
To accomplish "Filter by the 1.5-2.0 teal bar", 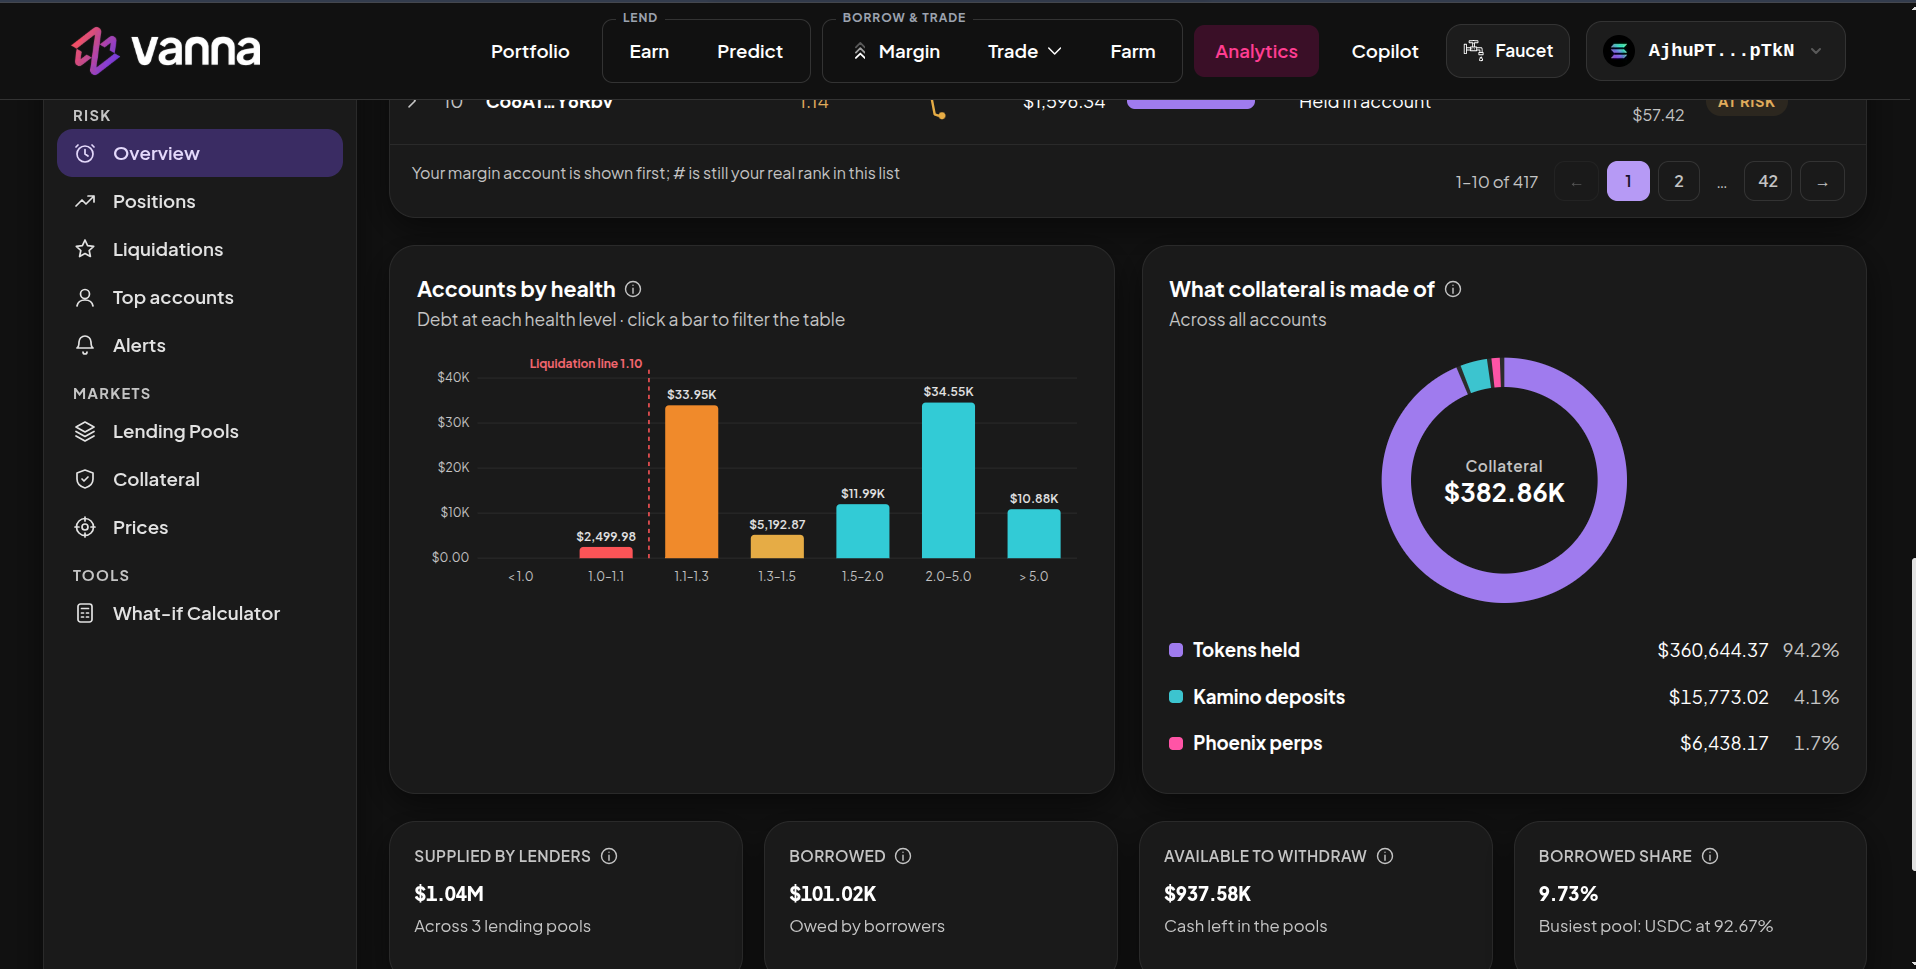I will pos(862,531).
